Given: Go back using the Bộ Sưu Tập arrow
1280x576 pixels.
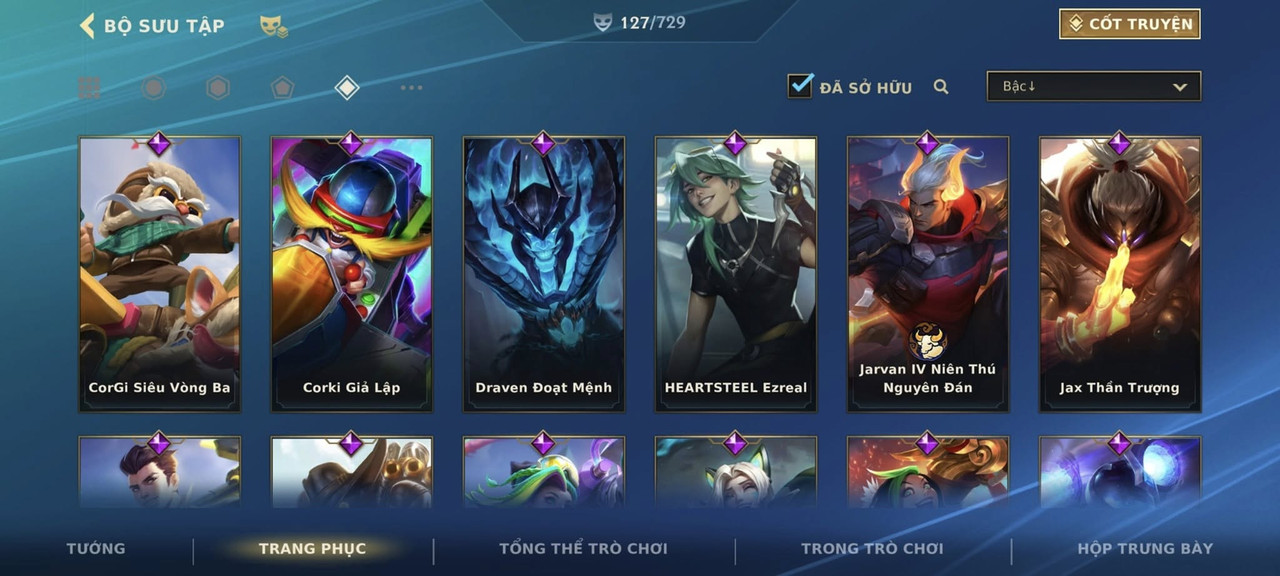Looking at the screenshot, I should tap(87, 25).
